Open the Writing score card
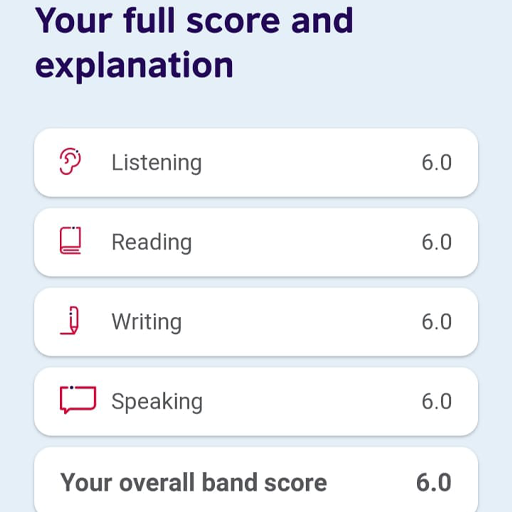The width and height of the screenshot is (512, 512). (256, 322)
